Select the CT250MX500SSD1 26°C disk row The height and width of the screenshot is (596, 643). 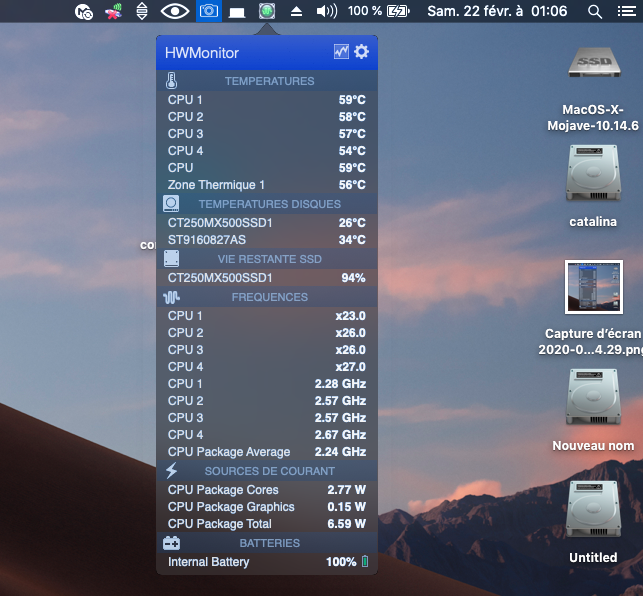[x=267, y=223]
